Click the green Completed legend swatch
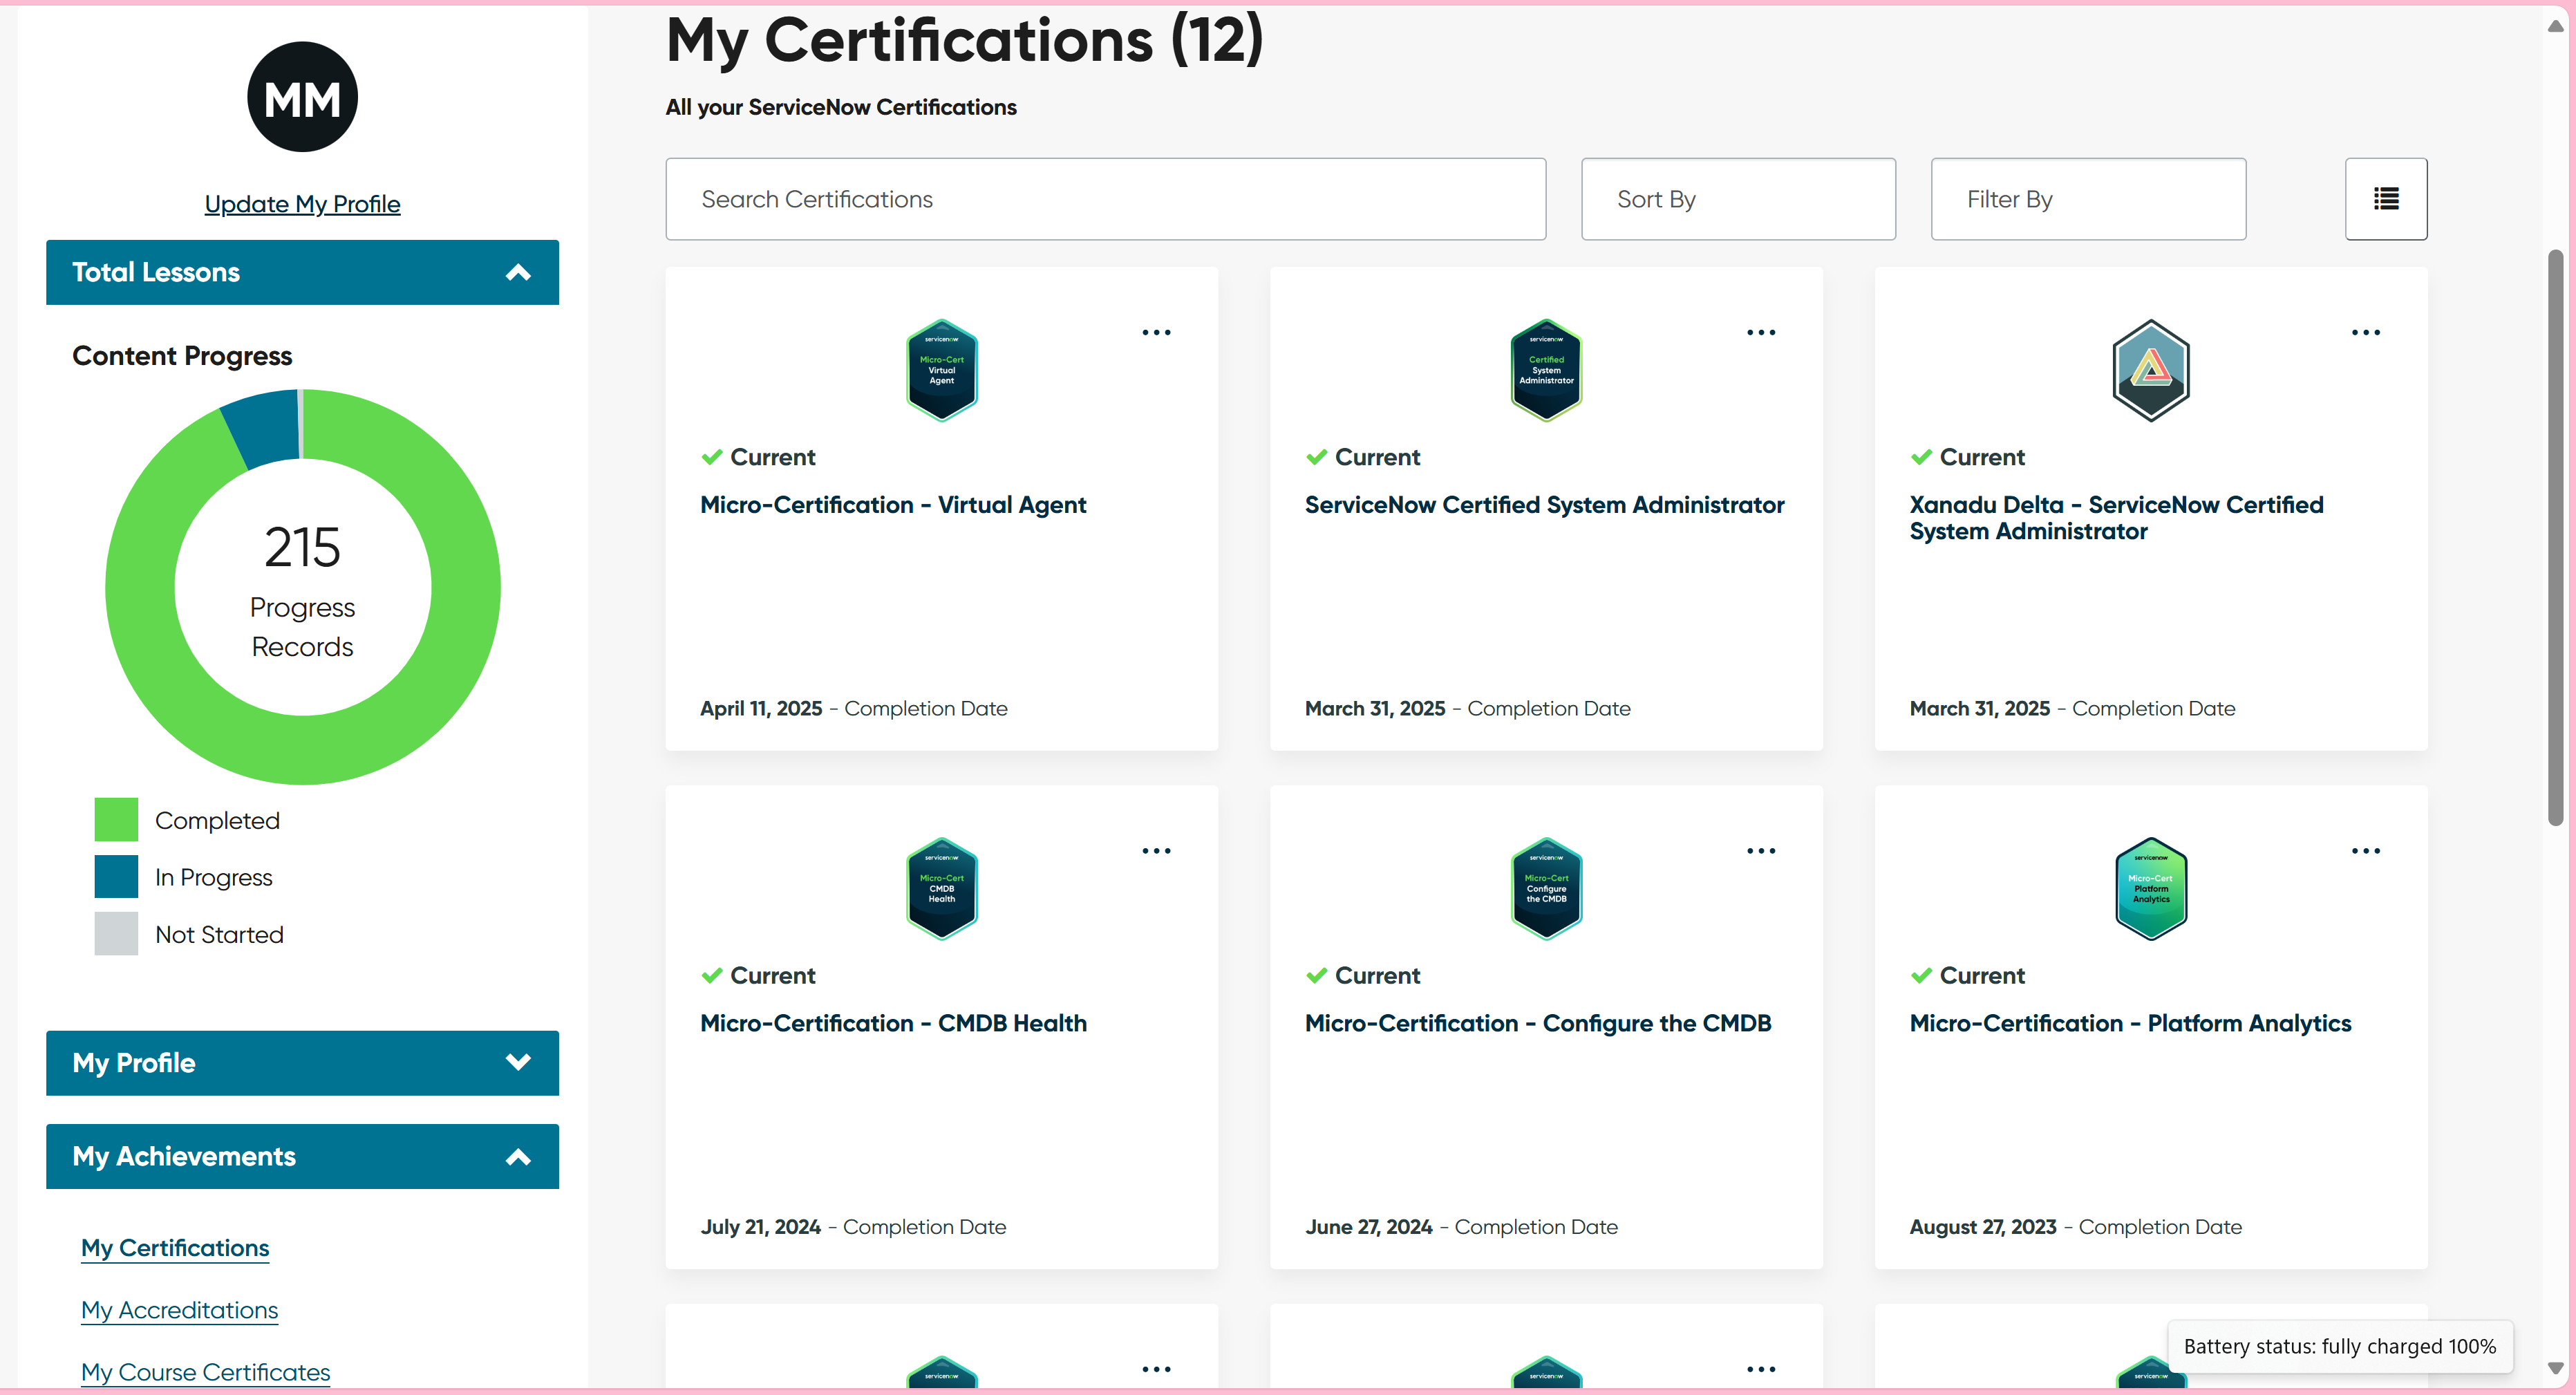The width and height of the screenshot is (2576, 1395). 116,820
